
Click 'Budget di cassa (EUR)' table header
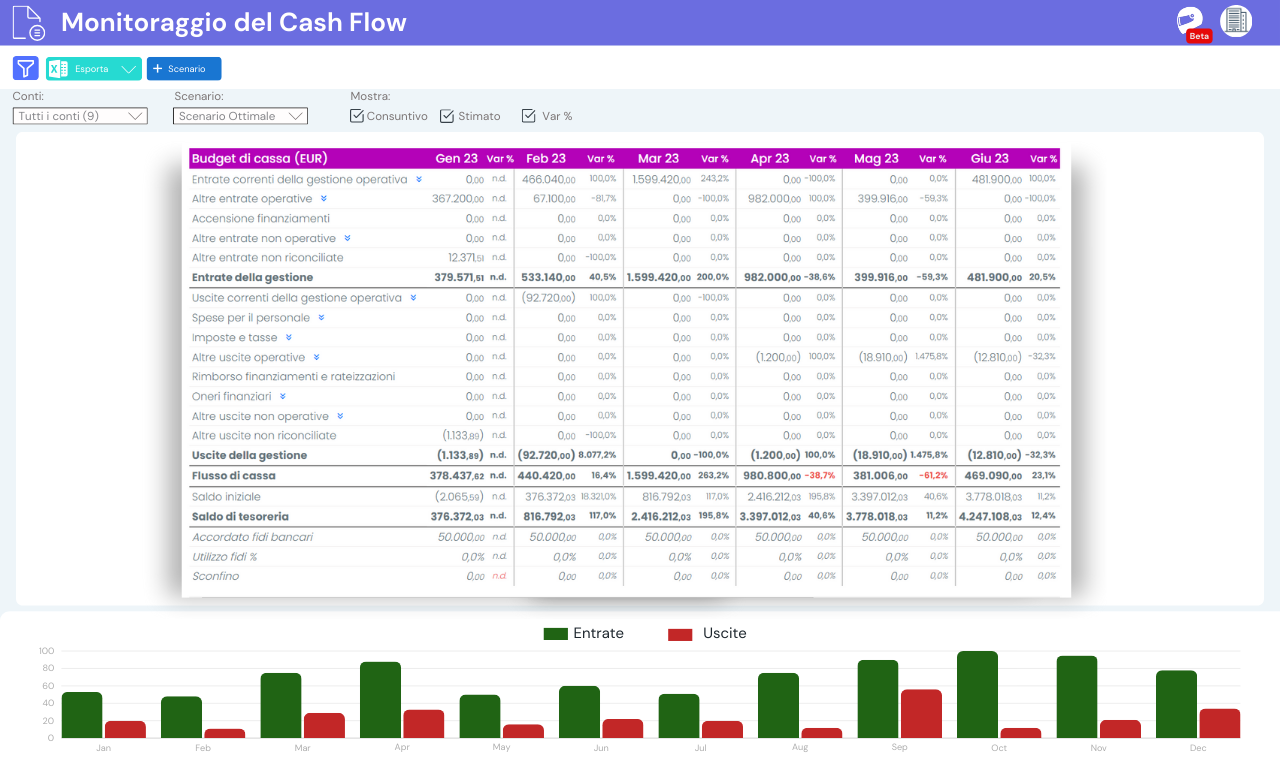[260, 158]
